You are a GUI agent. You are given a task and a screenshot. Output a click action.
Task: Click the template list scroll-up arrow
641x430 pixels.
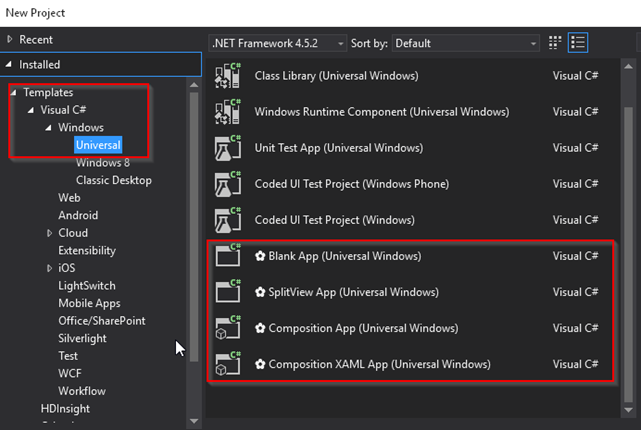tap(629, 66)
